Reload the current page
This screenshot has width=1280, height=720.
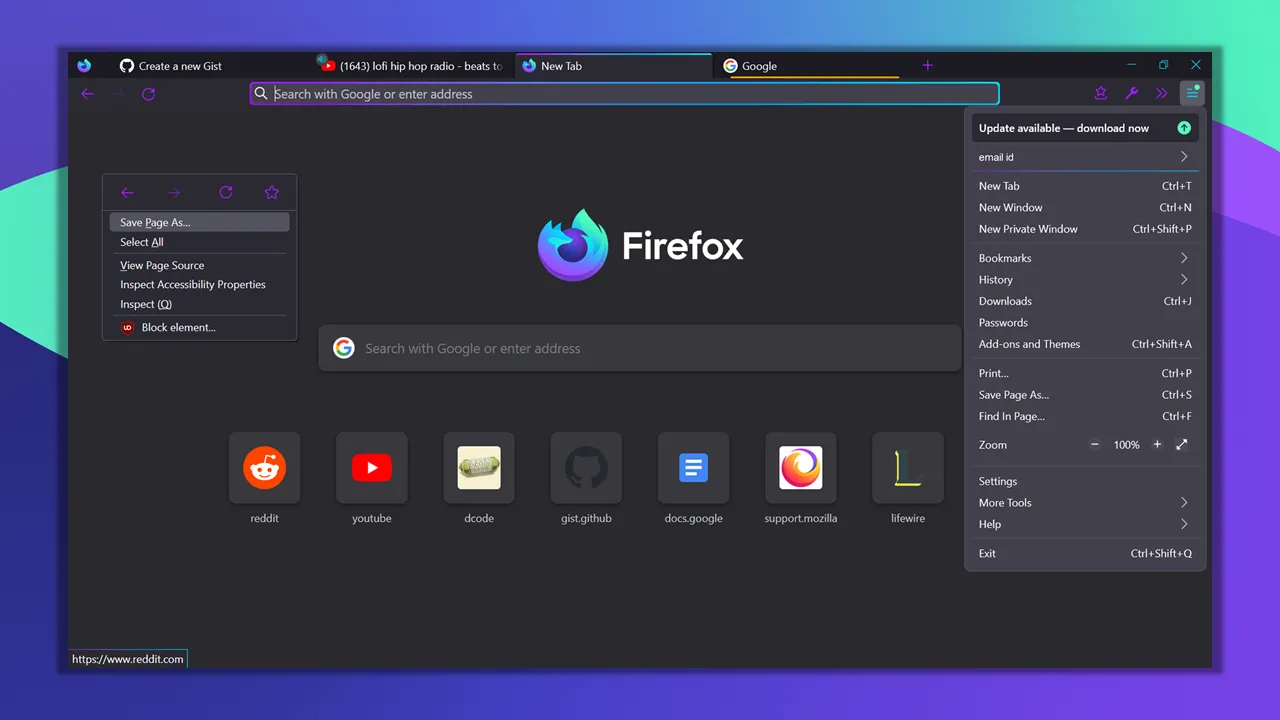(x=148, y=93)
